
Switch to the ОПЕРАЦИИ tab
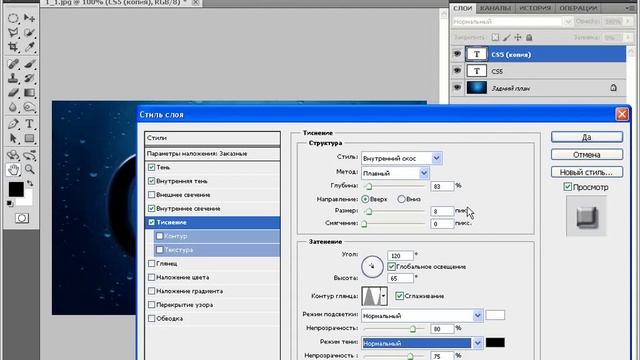tap(578, 8)
